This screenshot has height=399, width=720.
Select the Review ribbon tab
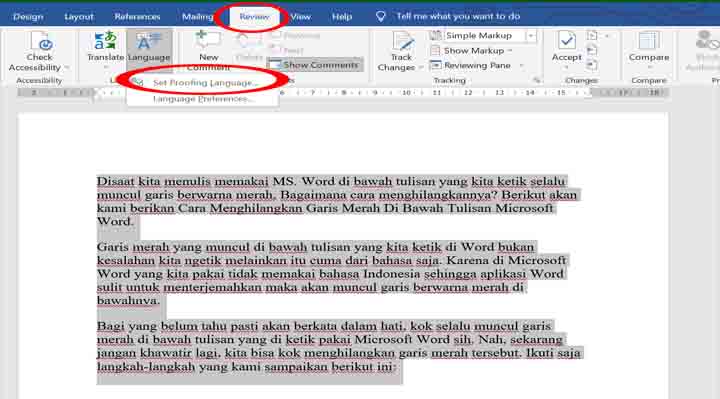[x=254, y=17]
